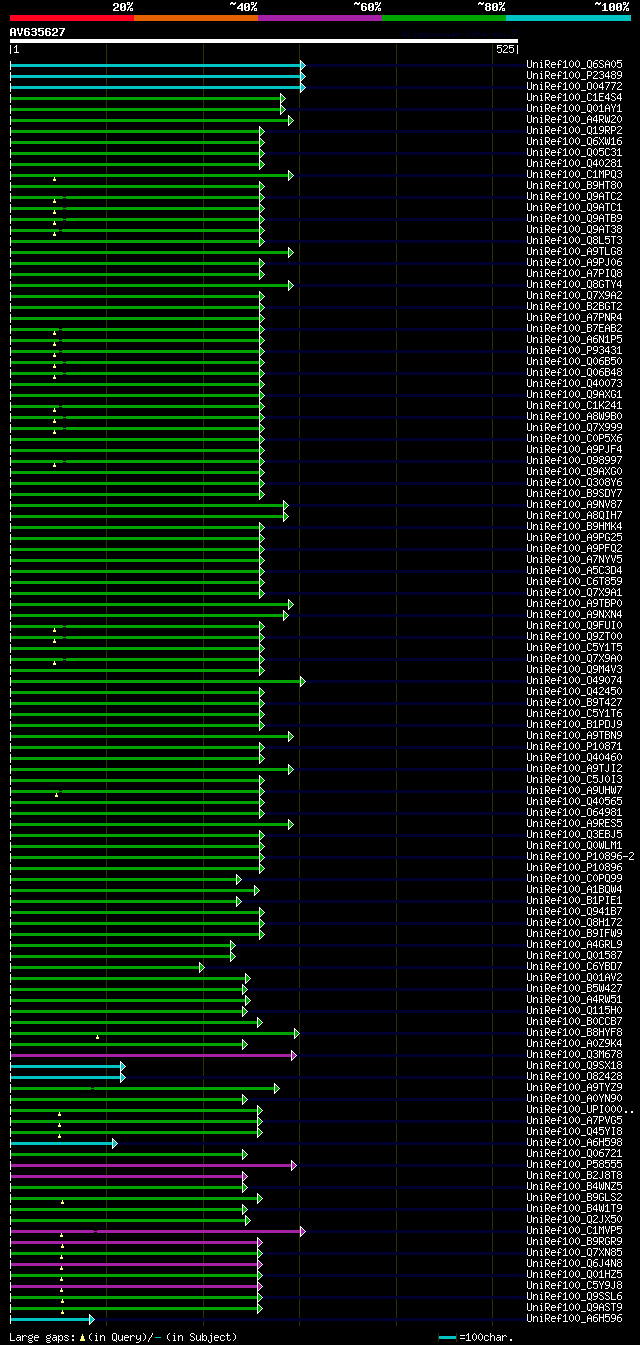The width and height of the screenshot is (640, 1345).
Task: Click the UniRef100_B9GLS2 label
Action: pyautogui.click(x=576, y=1198)
